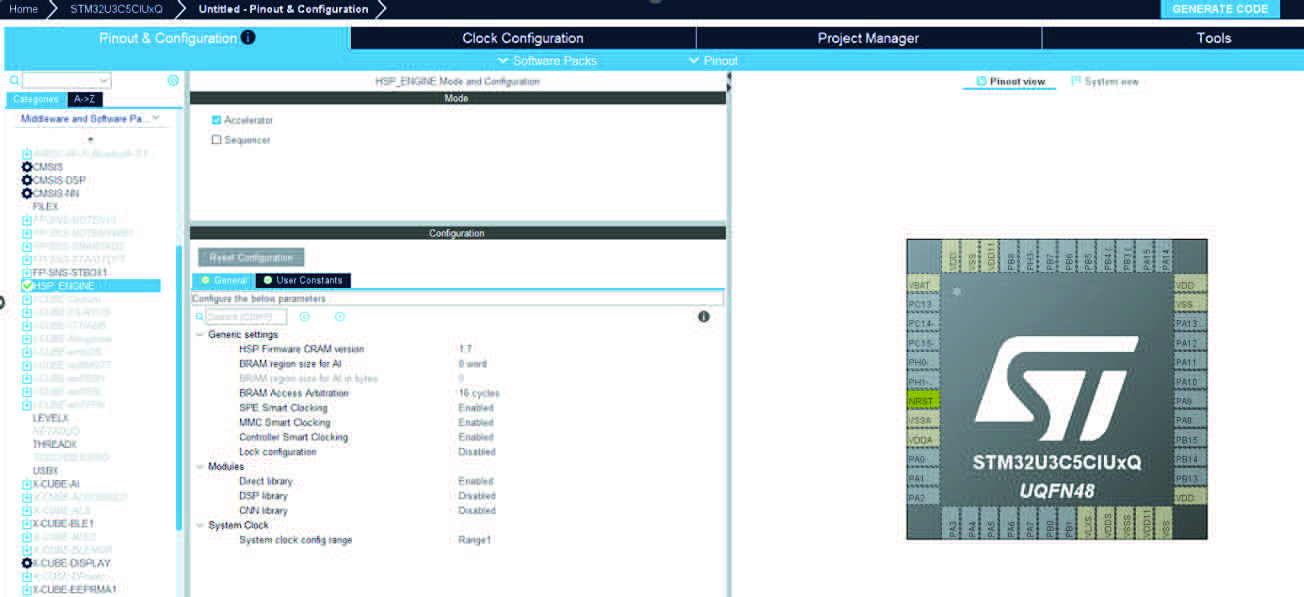Click the Range1 system clock value

(475, 540)
